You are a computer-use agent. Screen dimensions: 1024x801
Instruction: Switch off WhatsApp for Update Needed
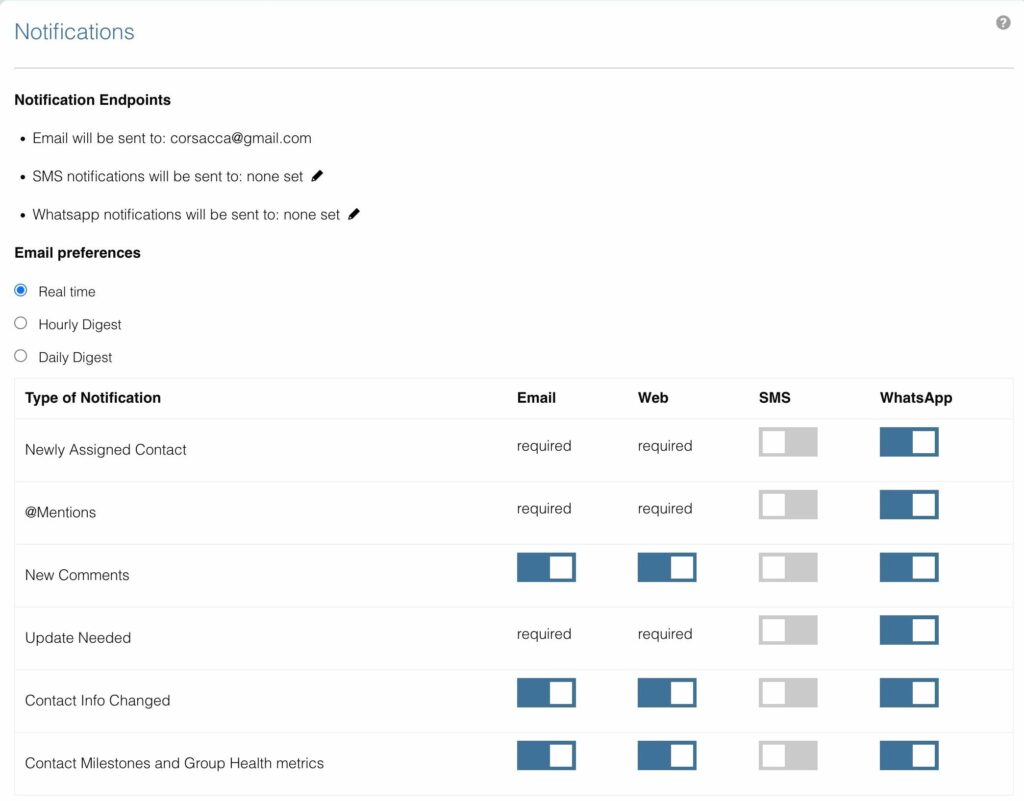[909, 630]
